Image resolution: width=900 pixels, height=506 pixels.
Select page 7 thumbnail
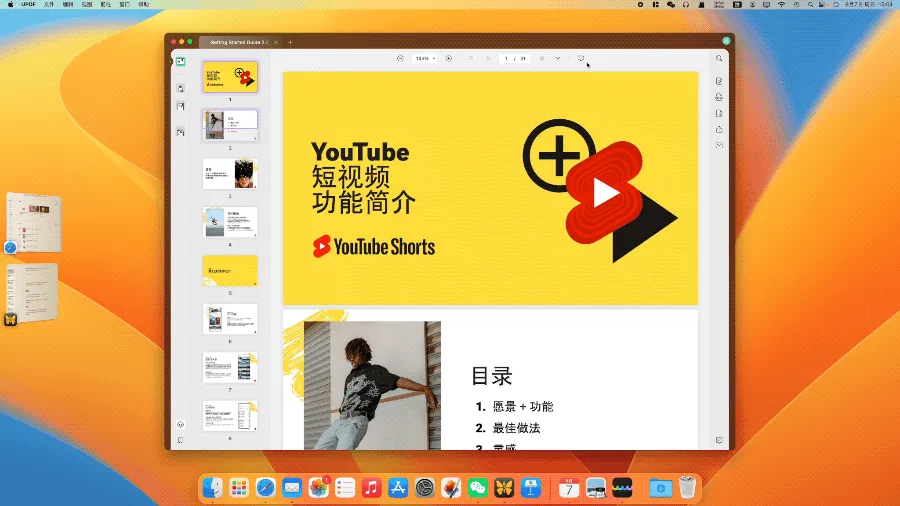230,367
